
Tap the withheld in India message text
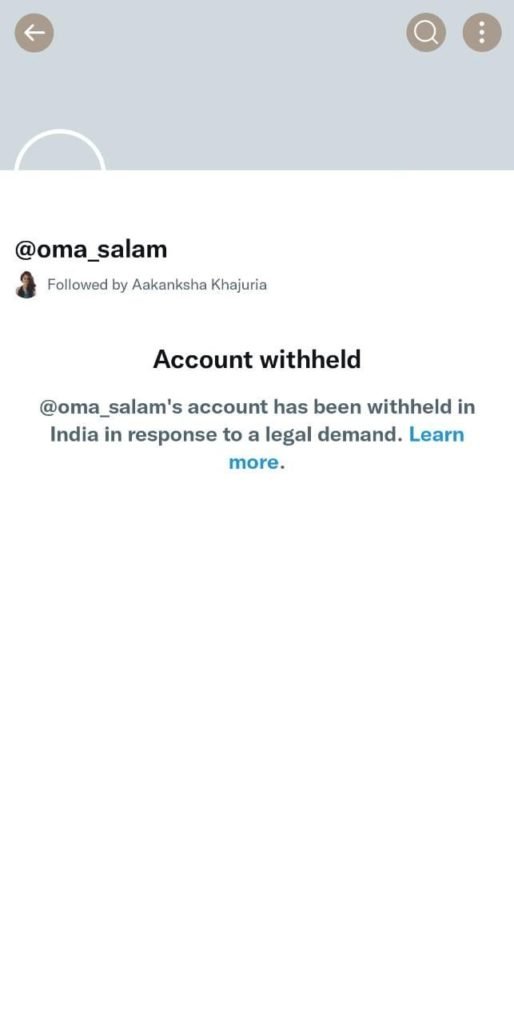[x=257, y=434]
